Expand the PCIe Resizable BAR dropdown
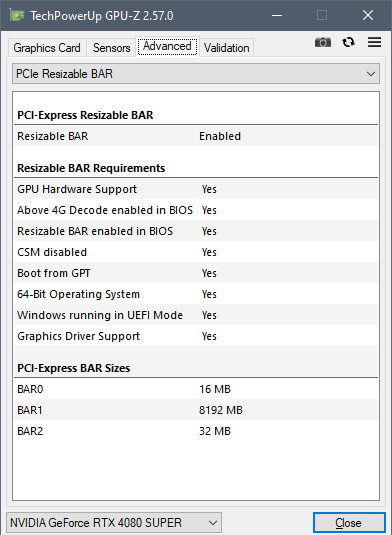 tap(196, 74)
